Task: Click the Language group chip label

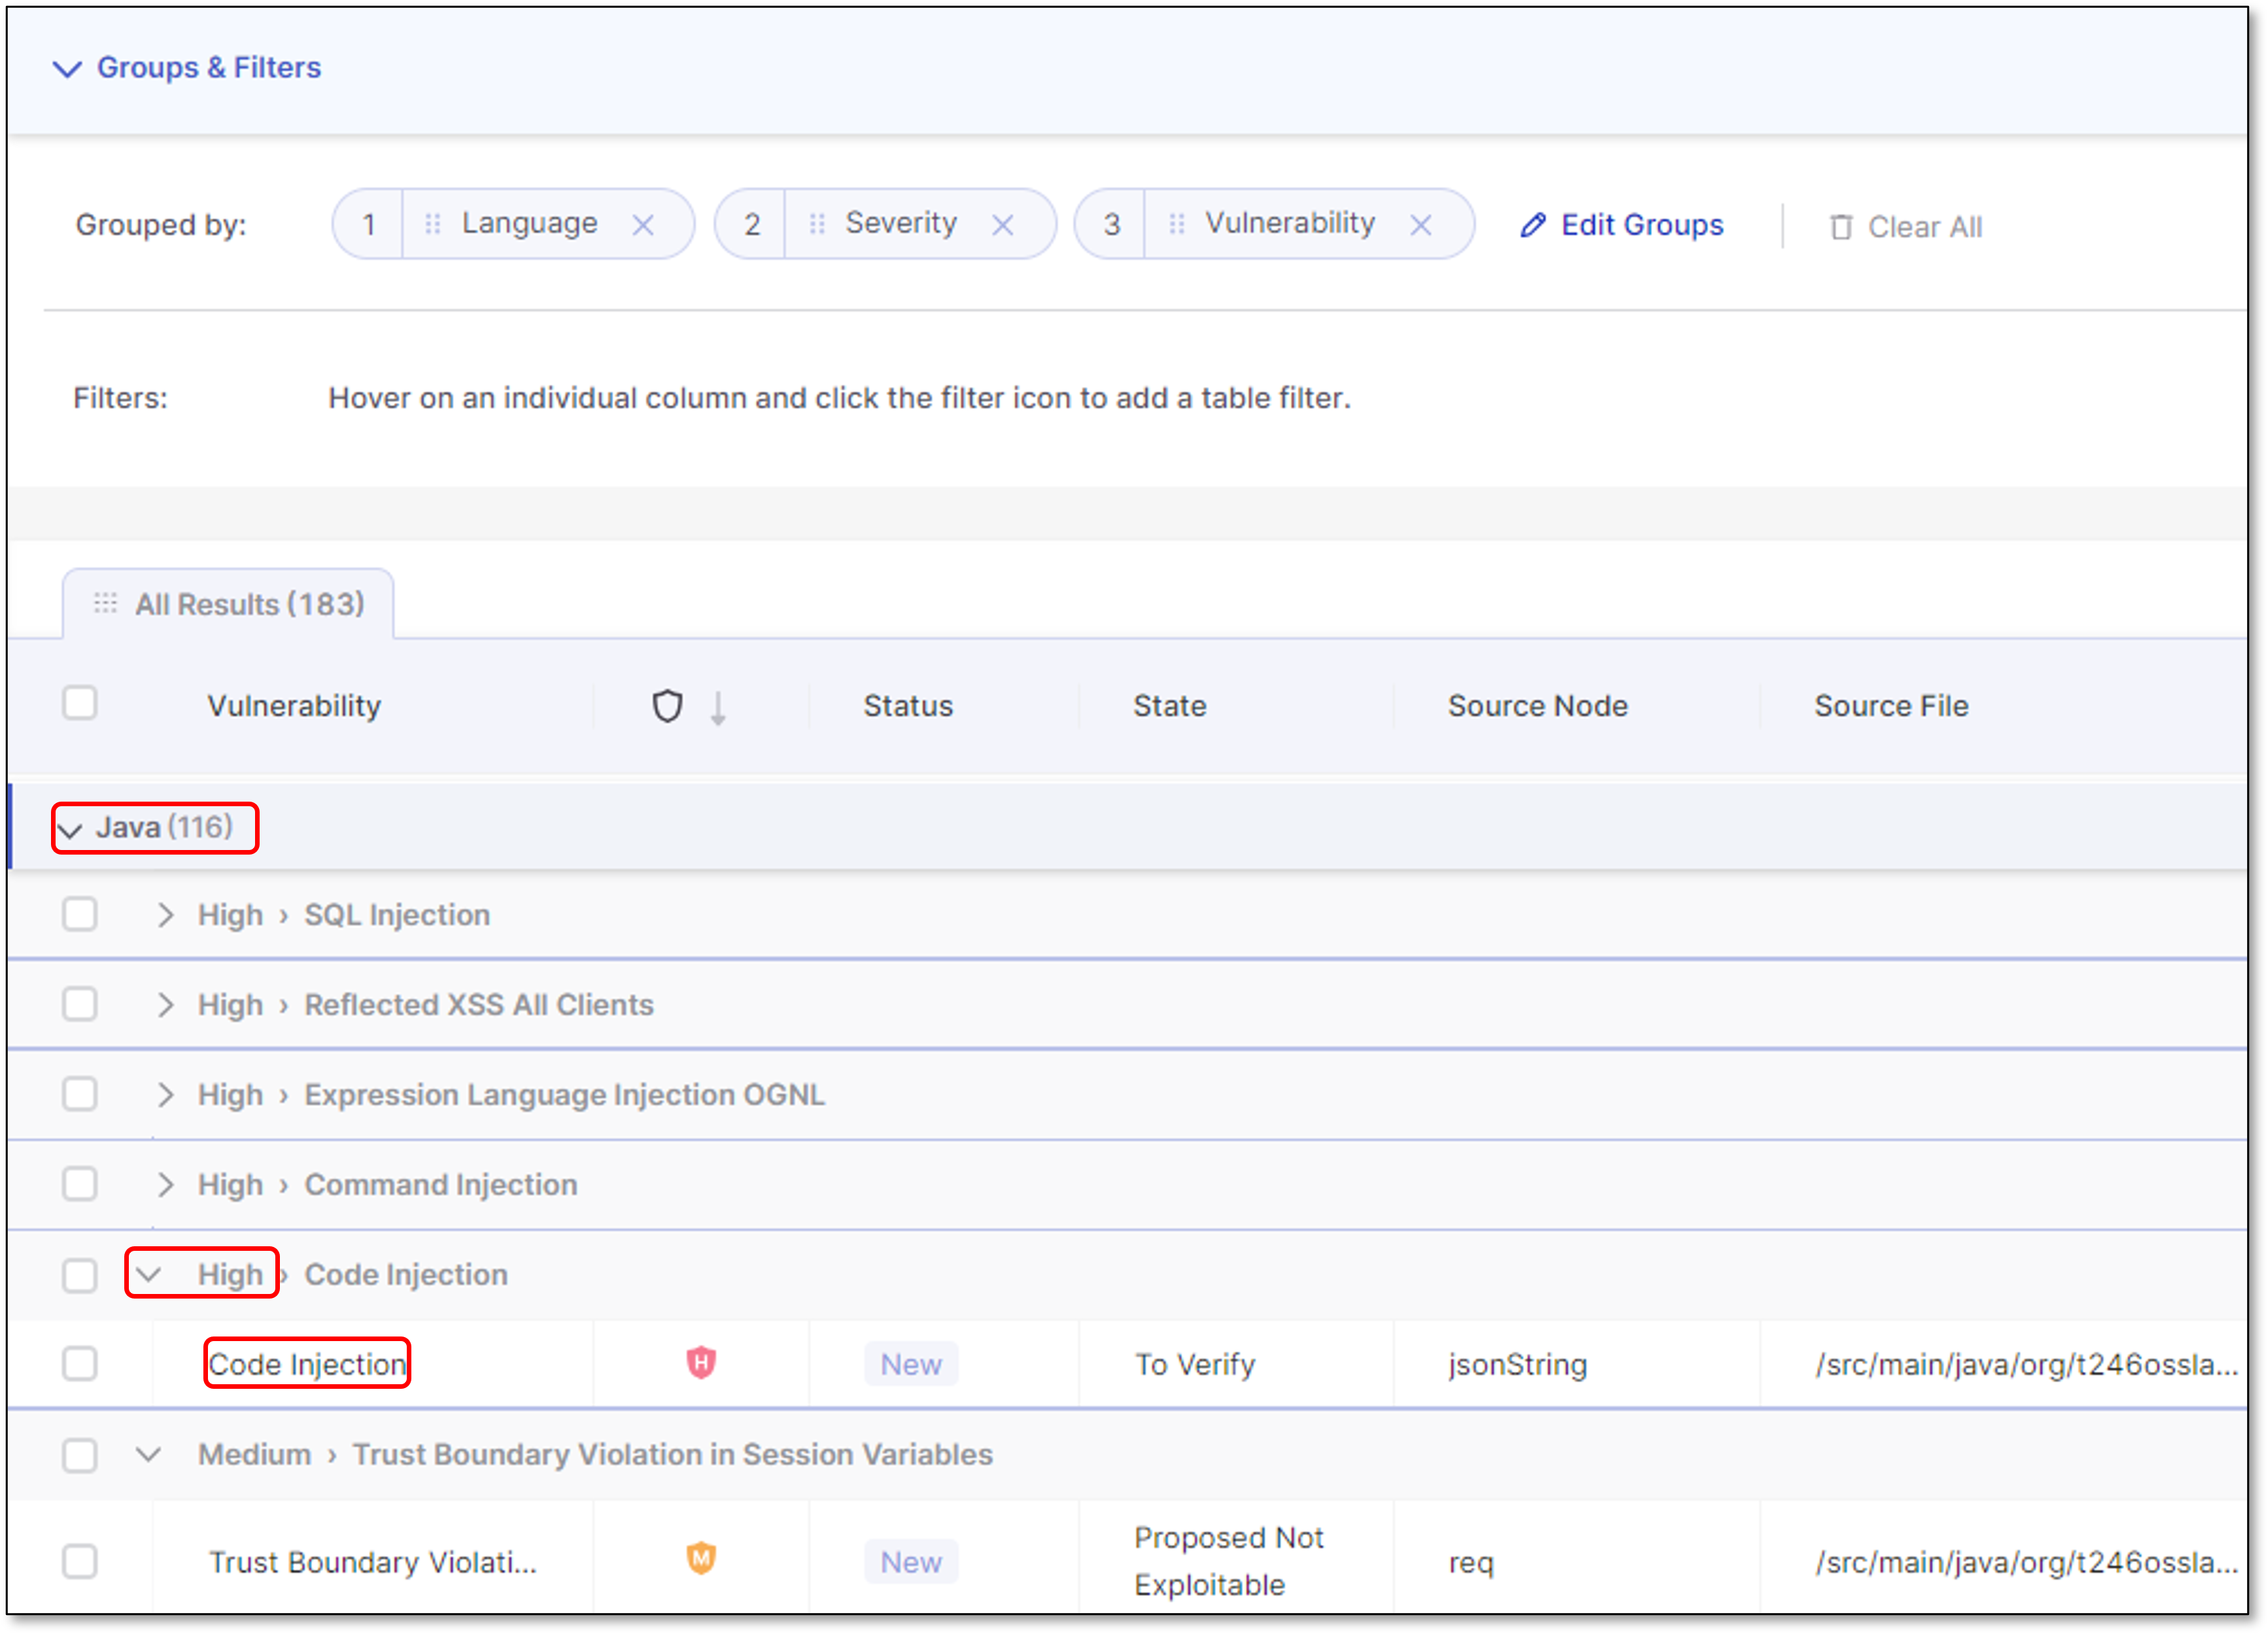Action: [529, 223]
